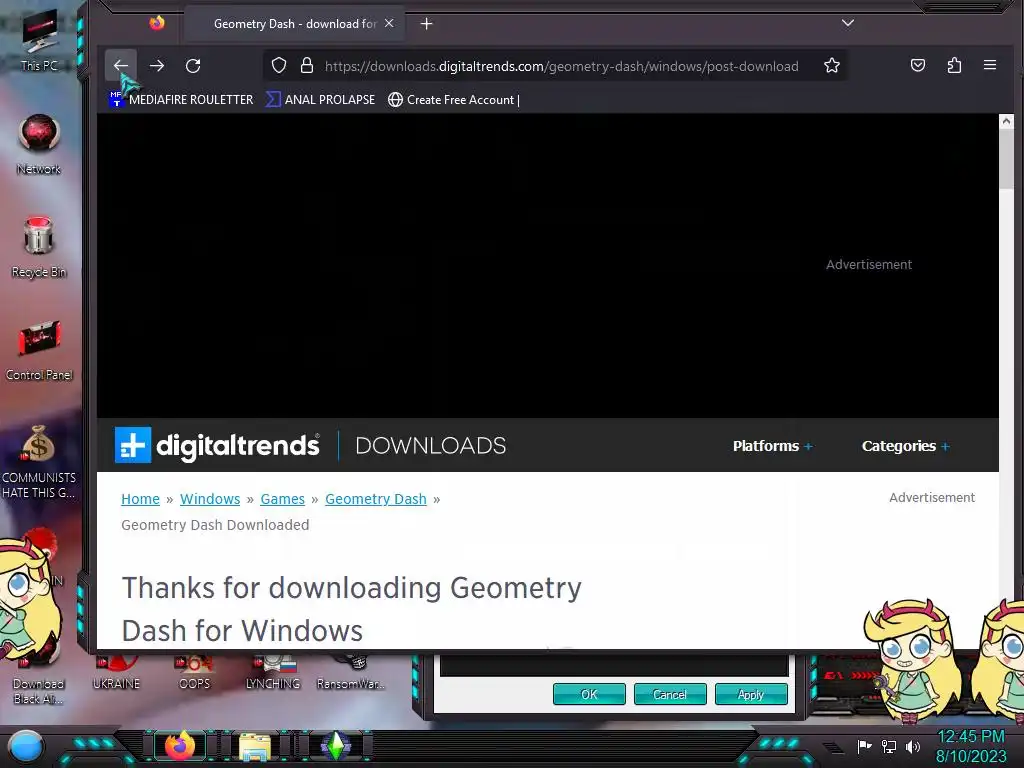The image size is (1024, 768).
Task: Open the tracking protection shield icon
Action: pyautogui.click(x=279, y=65)
